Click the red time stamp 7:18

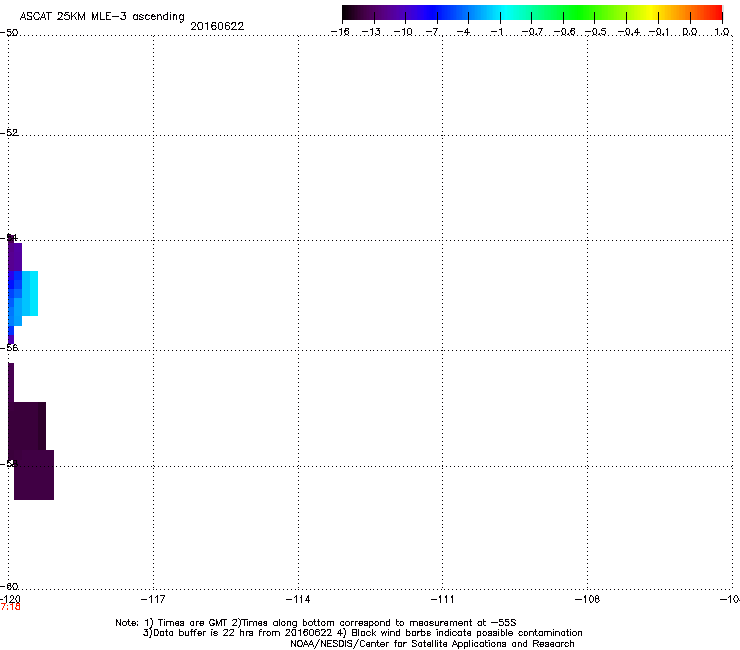point(10,607)
